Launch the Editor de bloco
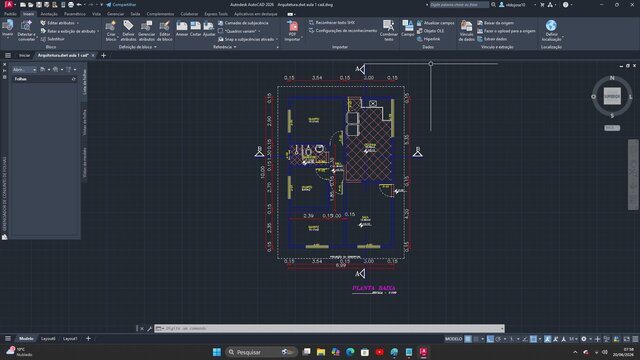Screen dimensions: 640x360 164,31
